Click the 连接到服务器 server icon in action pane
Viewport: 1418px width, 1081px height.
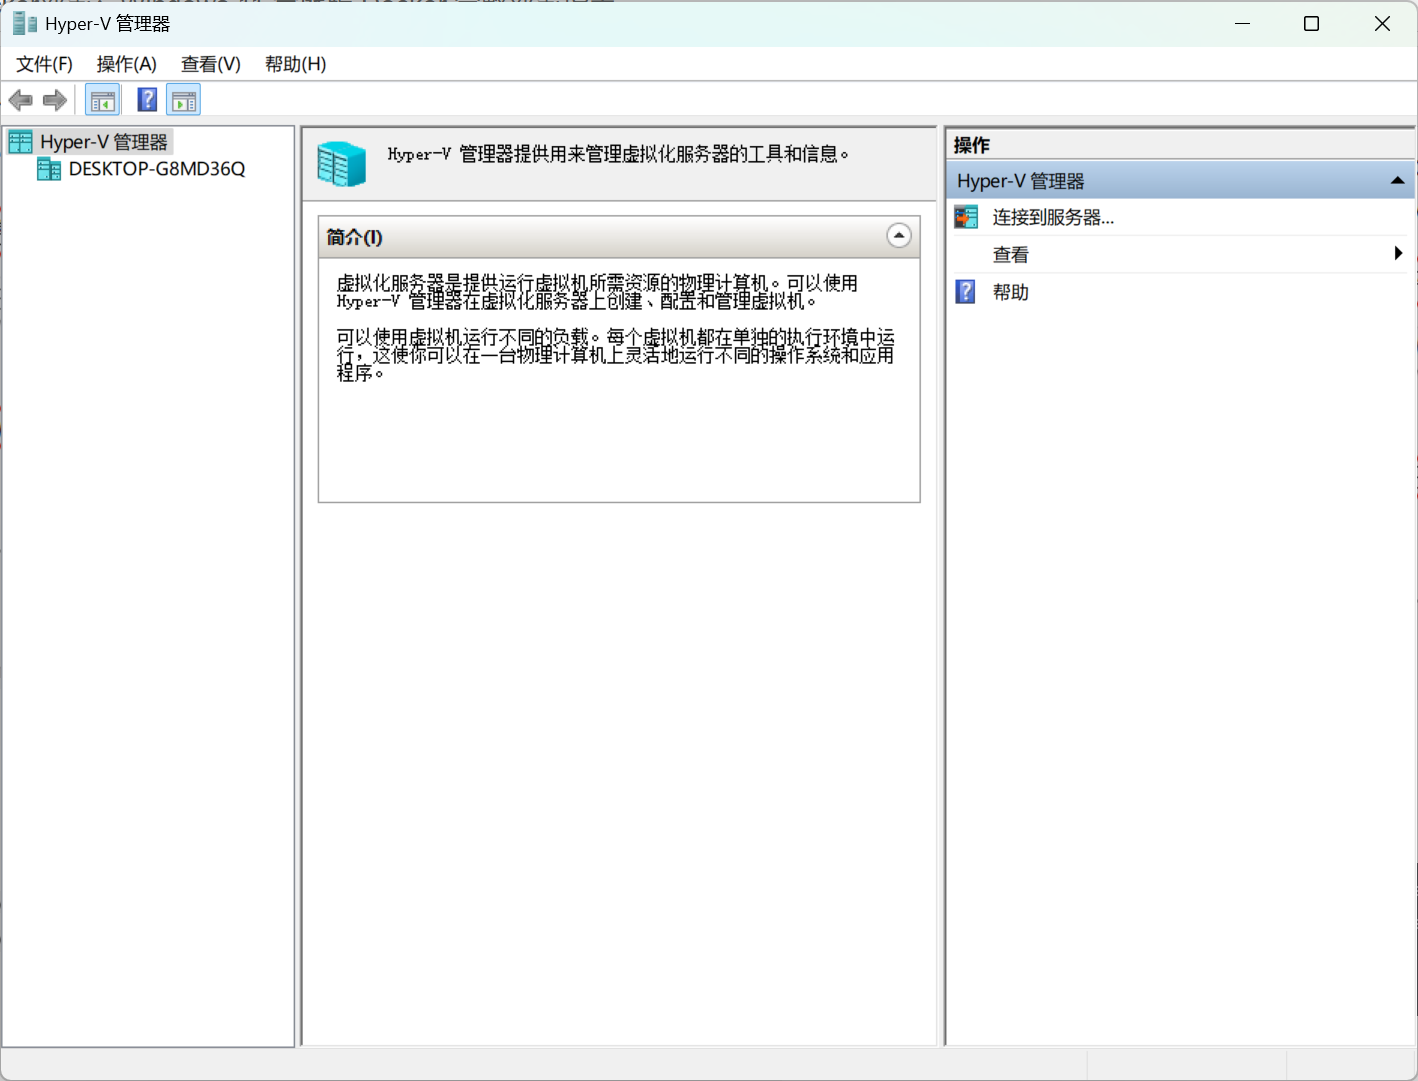click(966, 216)
